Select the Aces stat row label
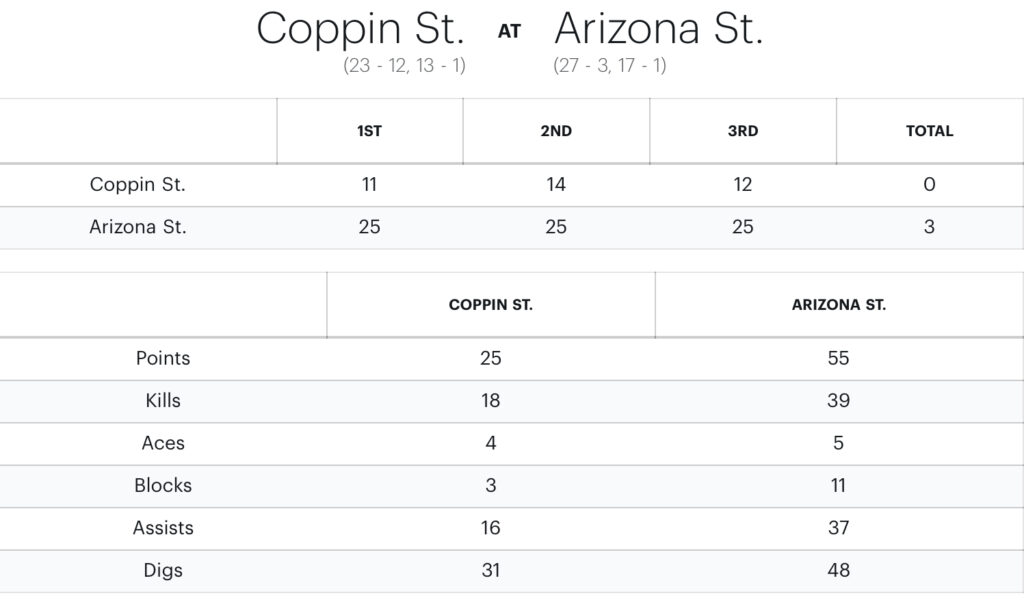The width and height of the screenshot is (1024, 613). pyautogui.click(x=163, y=443)
